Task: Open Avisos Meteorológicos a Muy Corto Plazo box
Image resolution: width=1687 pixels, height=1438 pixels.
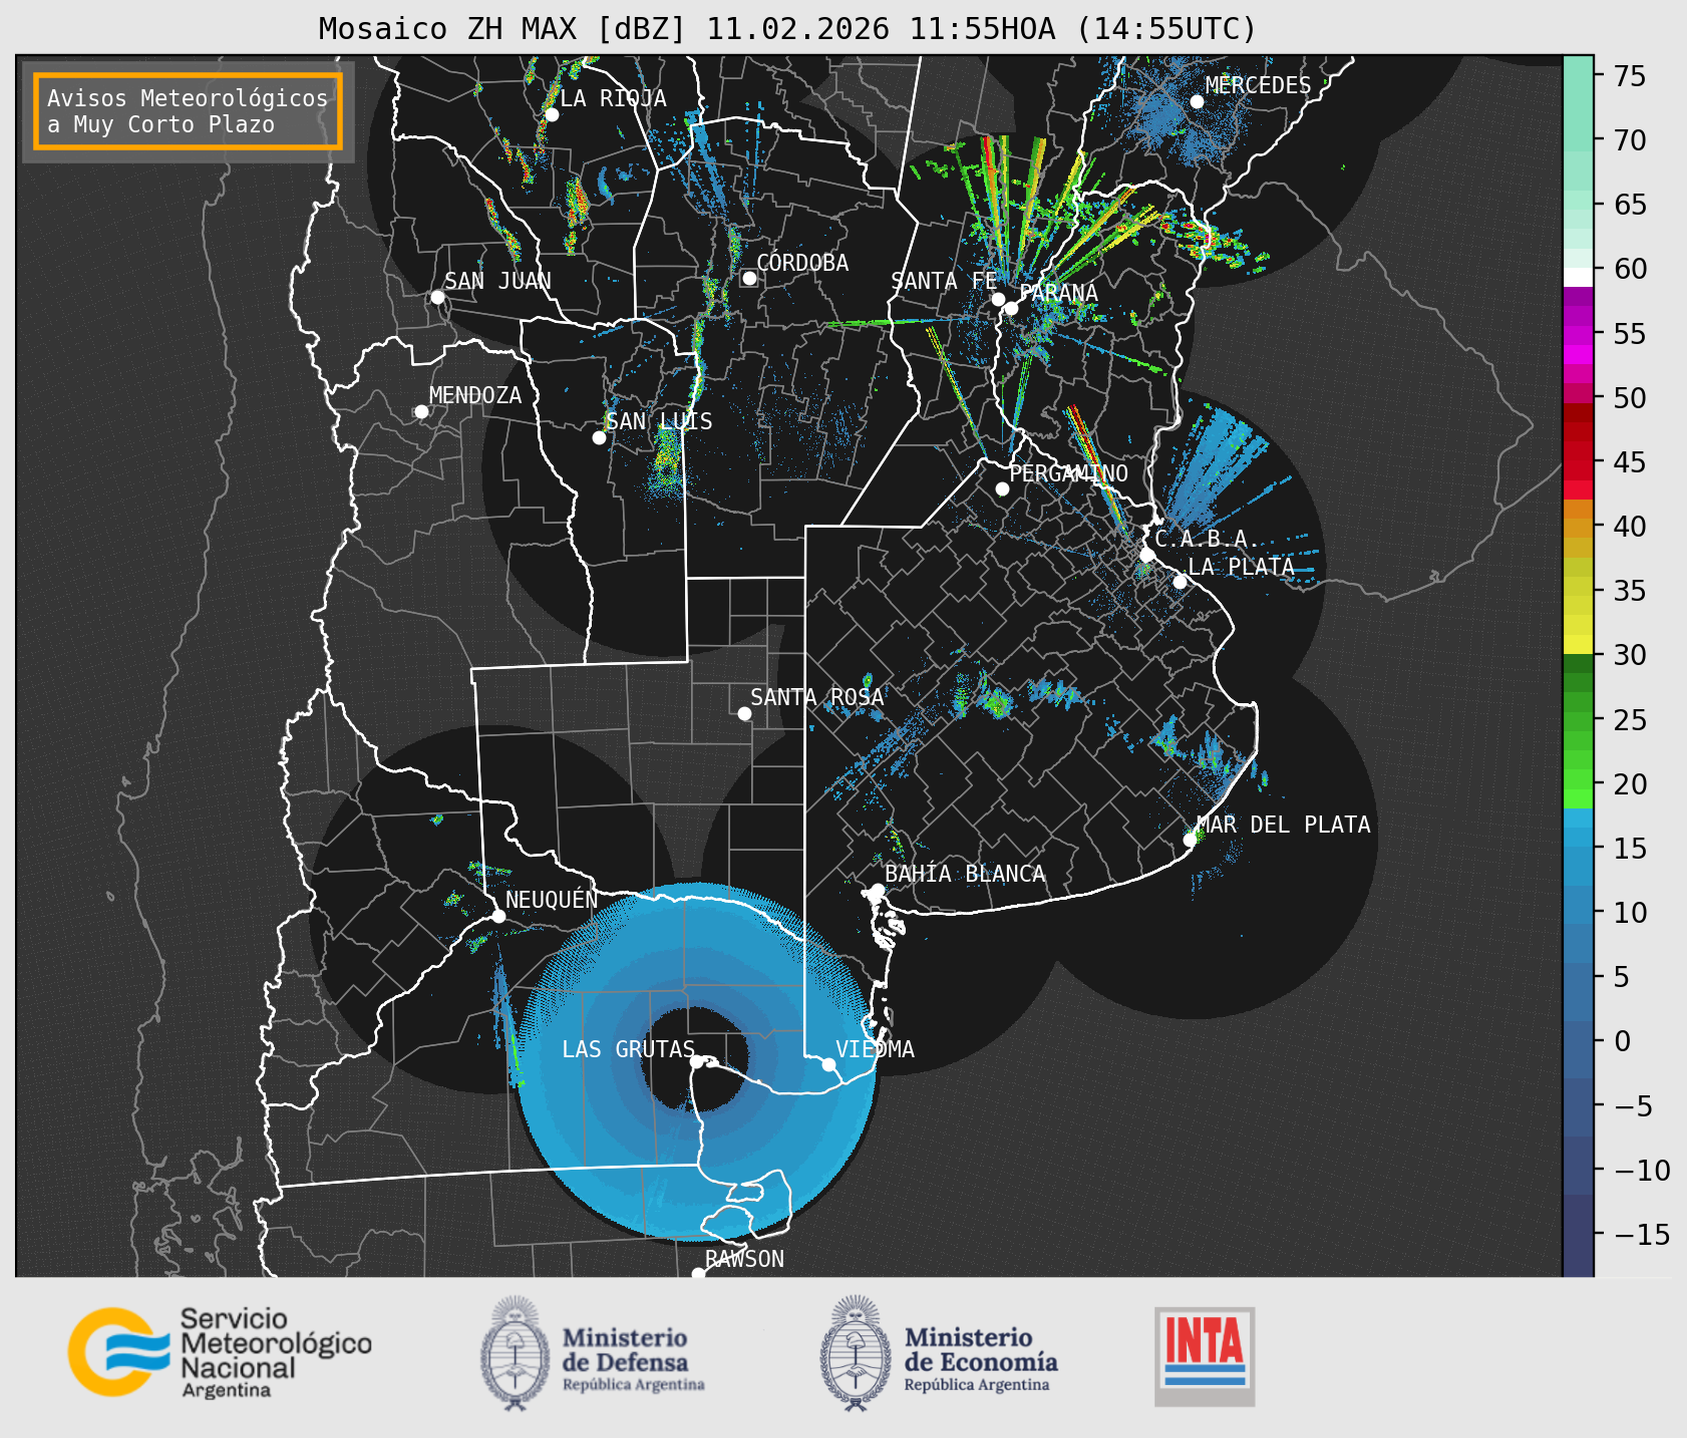Action: pyautogui.click(x=188, y=111)
